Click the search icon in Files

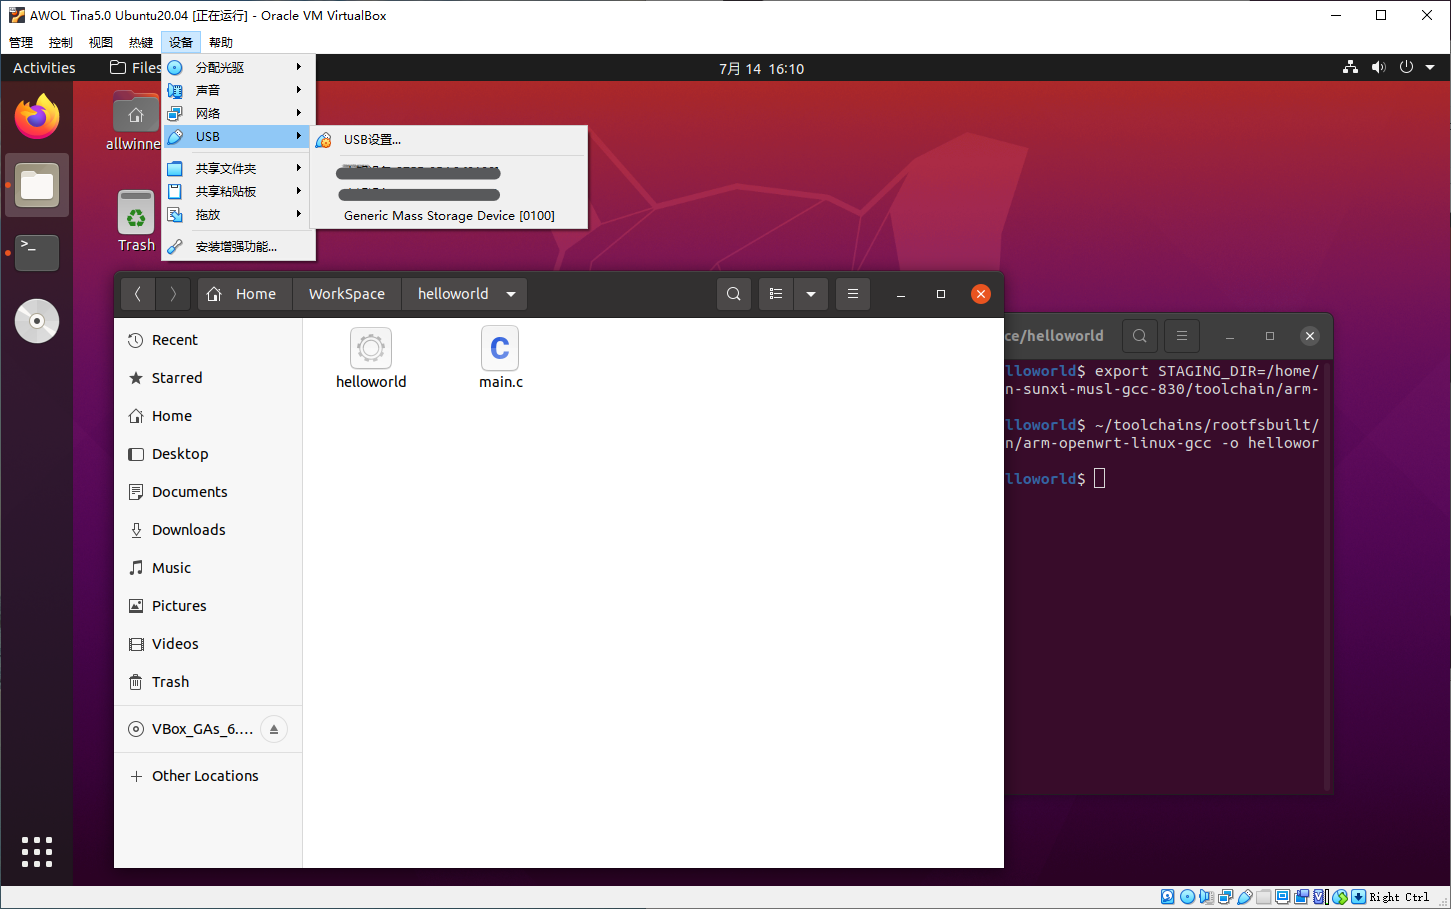click(x=733, y=294)
